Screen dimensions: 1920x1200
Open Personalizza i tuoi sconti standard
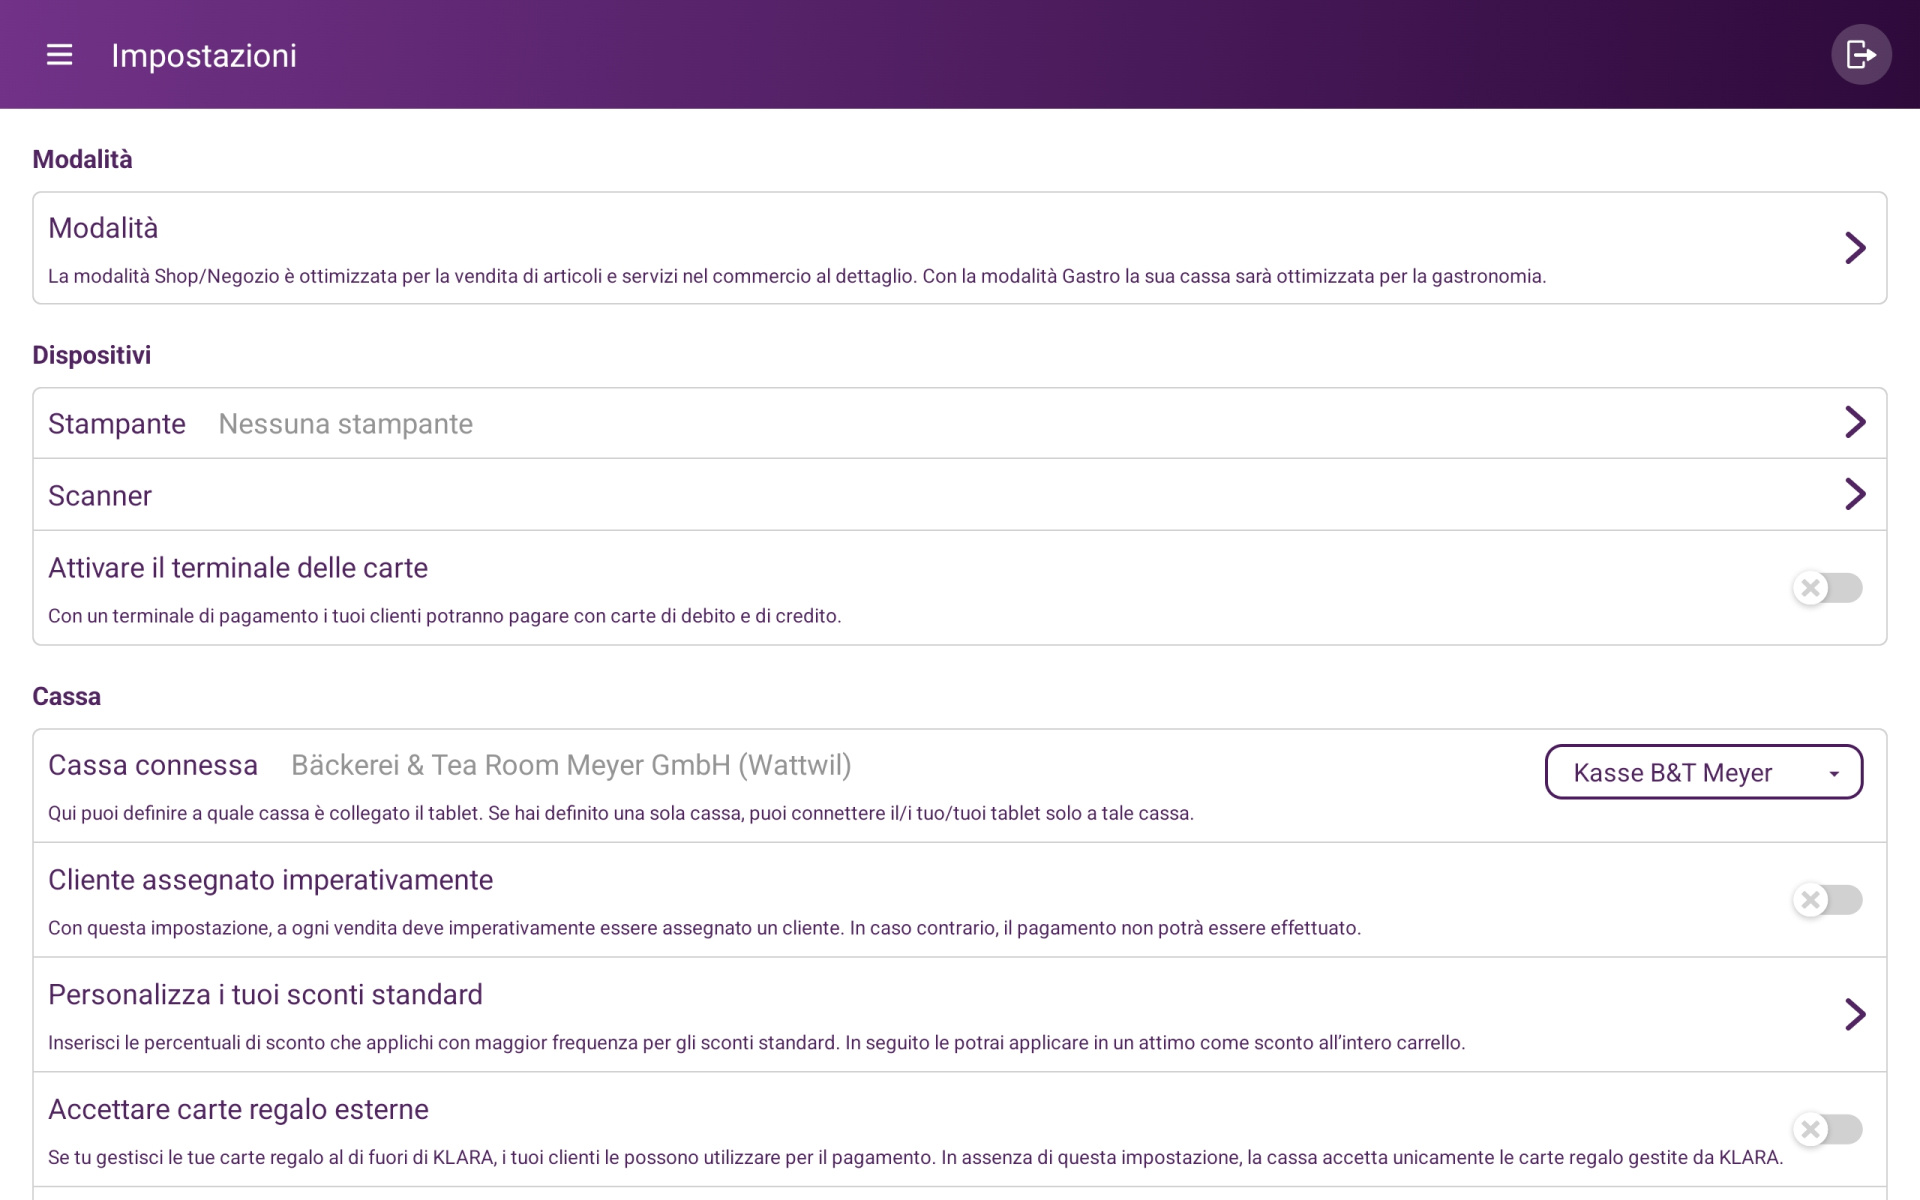(x=265, y=995)
